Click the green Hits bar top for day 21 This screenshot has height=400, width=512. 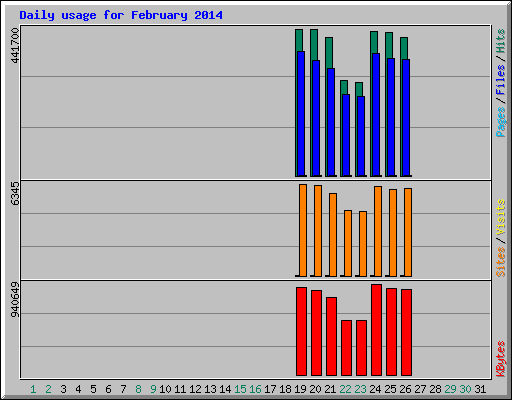[329, 53]
